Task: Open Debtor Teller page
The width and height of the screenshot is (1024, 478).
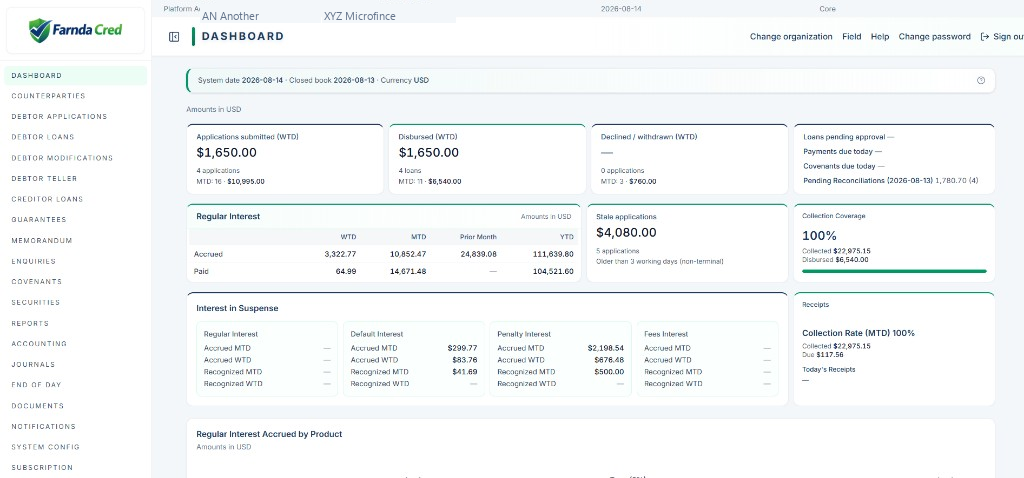Action: pos(75,178)
